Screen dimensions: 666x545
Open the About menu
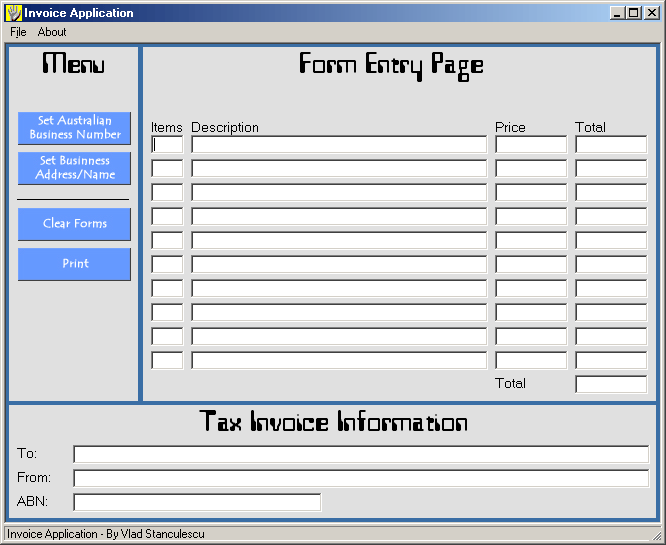point(52,32)
